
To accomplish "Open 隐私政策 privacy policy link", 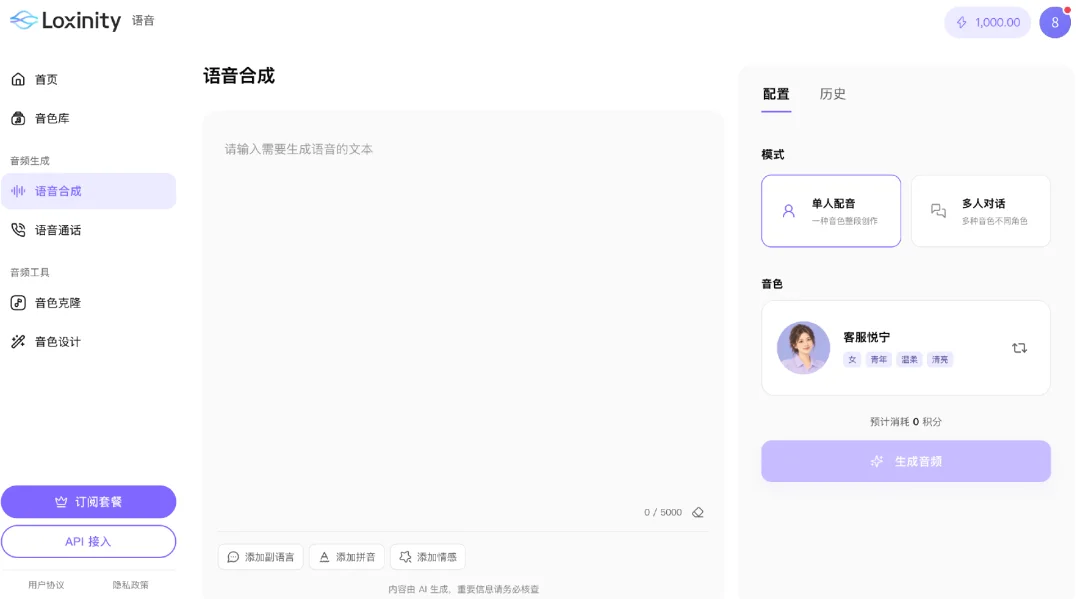I will (130, 585).
